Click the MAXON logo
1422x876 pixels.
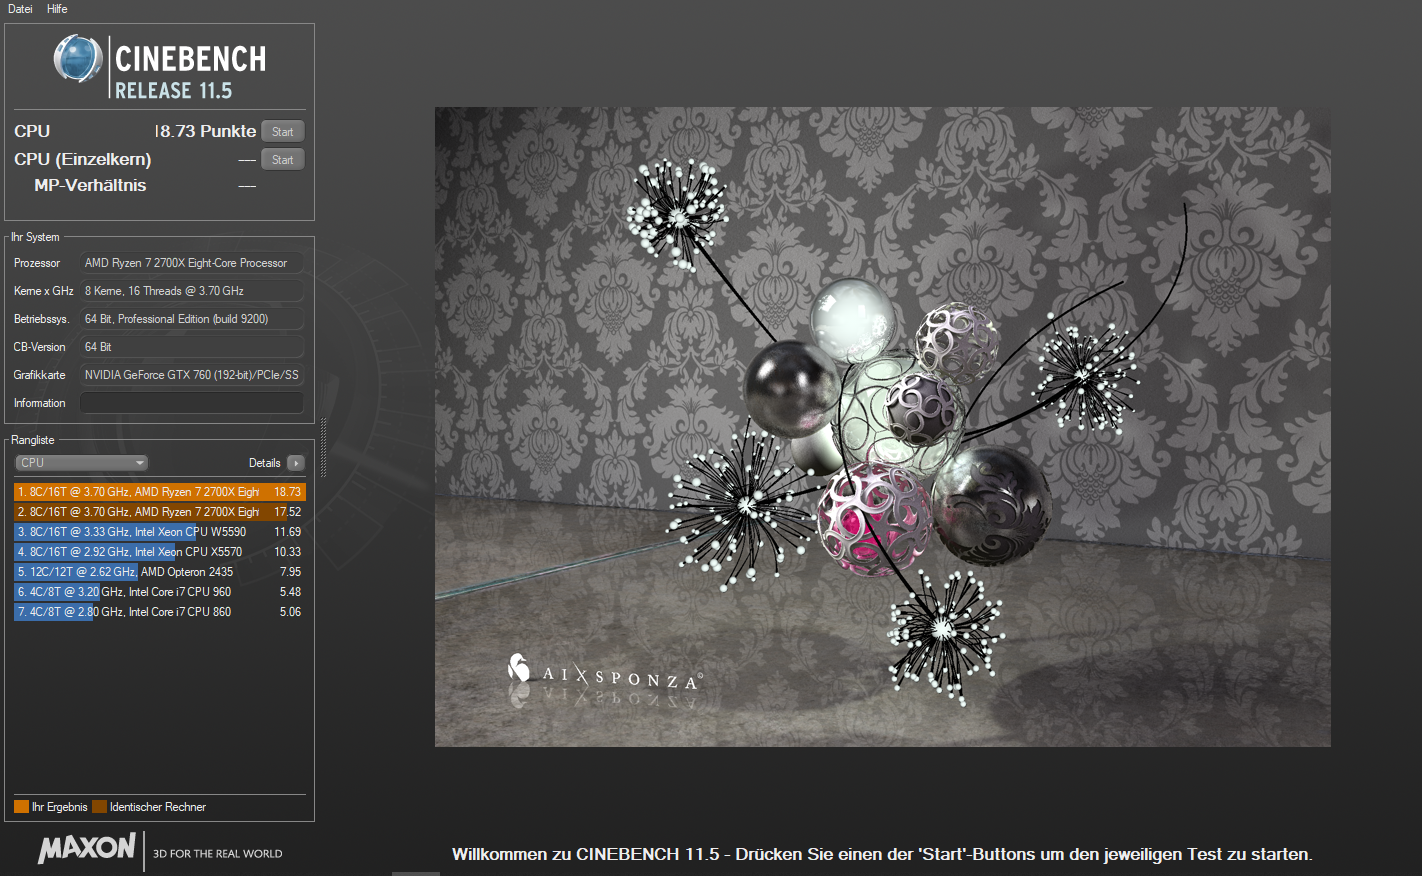coord(87,848)
